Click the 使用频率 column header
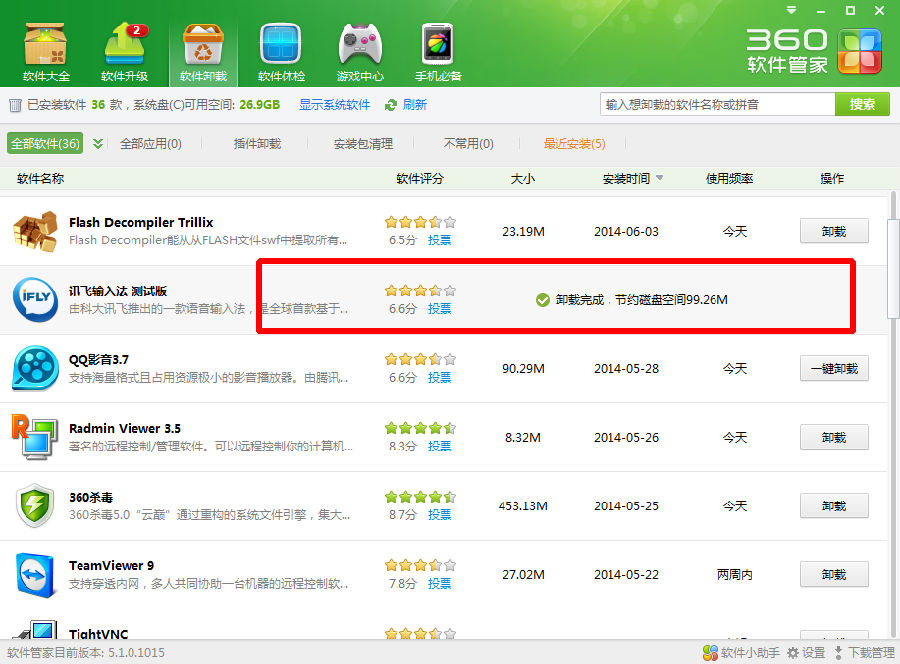Viewport: 900px width, 664px height. point(730,178)
